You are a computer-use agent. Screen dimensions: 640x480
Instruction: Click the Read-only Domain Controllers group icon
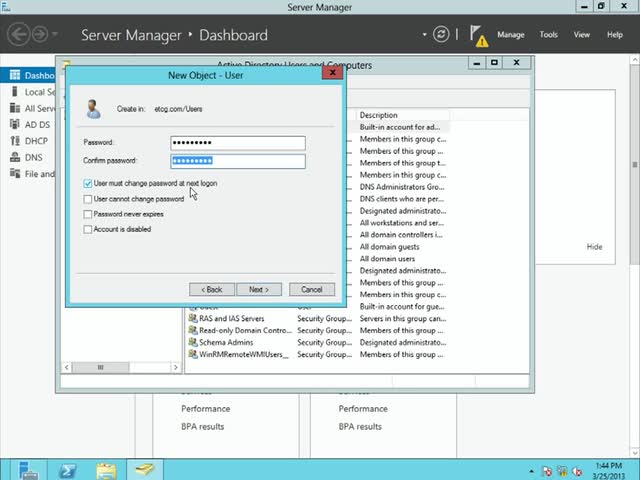pos(193,330)
